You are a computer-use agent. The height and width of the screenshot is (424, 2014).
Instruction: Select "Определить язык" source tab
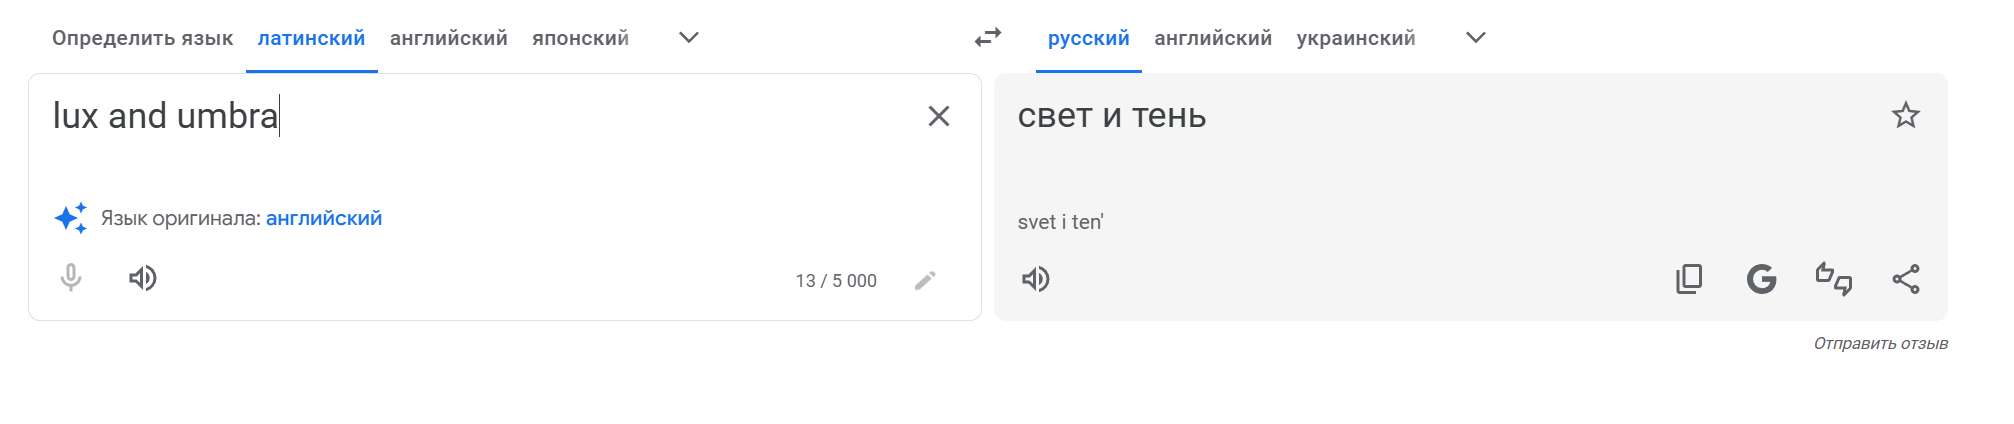tap(142, 38)
